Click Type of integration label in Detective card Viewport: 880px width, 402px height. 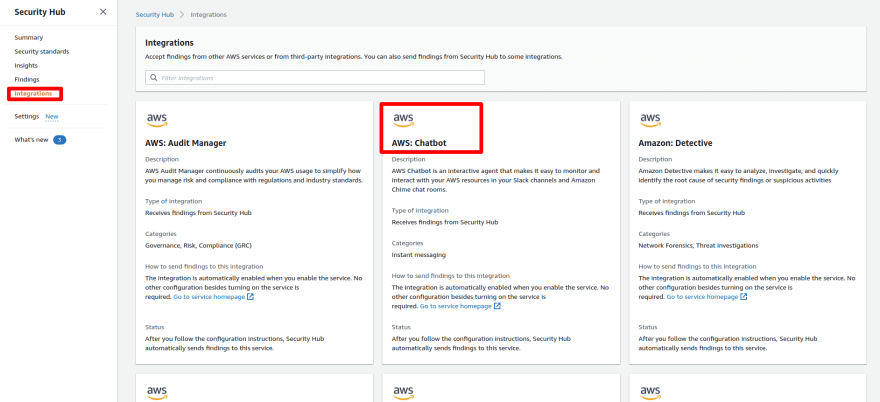[x=667, y=201]
